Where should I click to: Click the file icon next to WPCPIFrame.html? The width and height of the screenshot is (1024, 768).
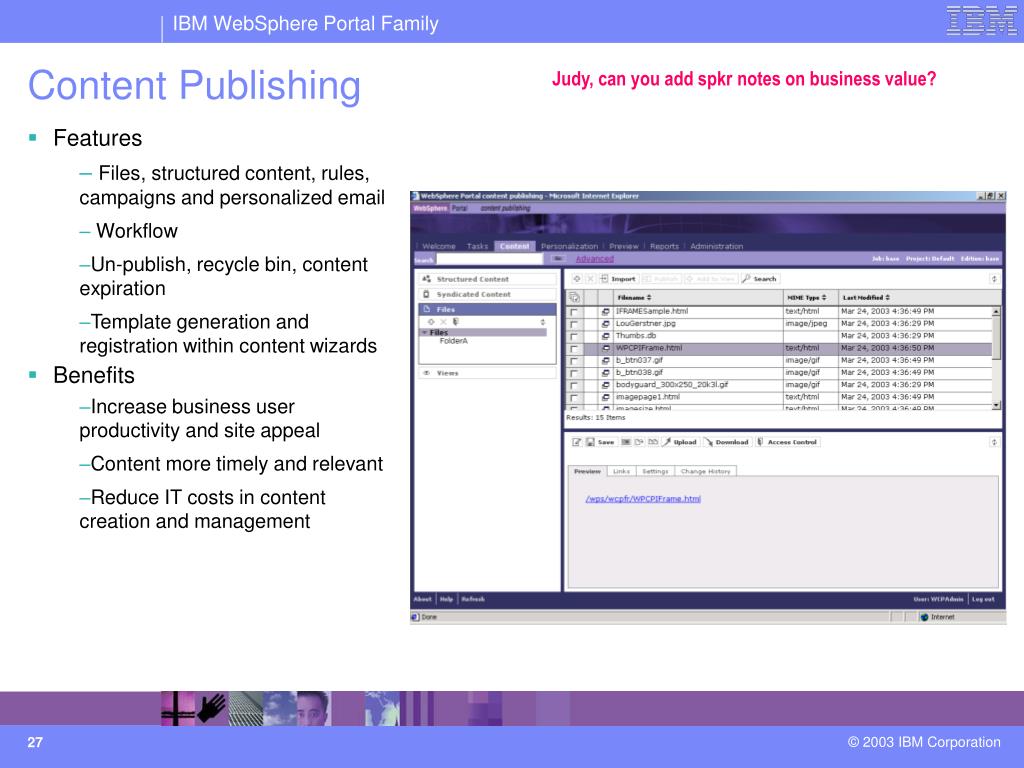(x=605, y=348)
